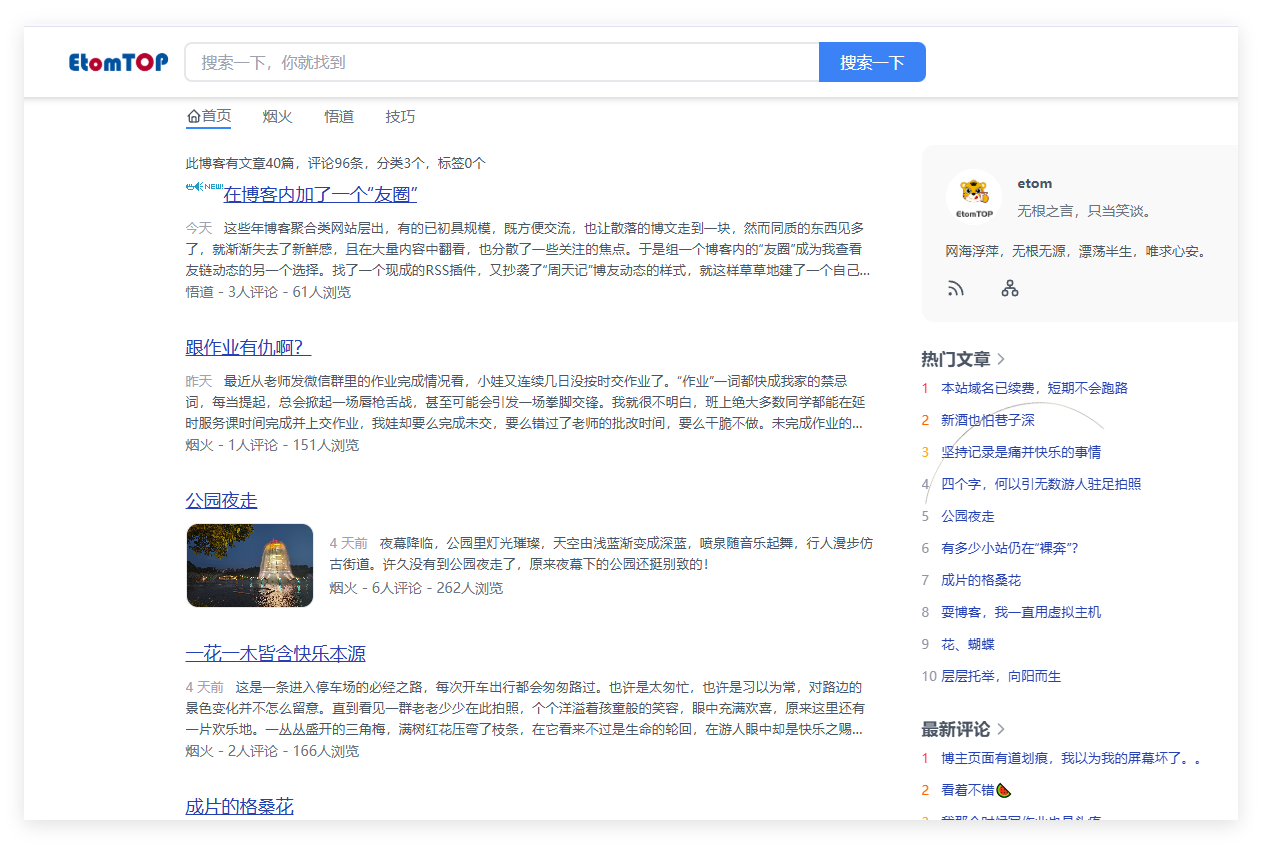Open hot article 本站域名已续费,短期不会跑路
Viewport: 1262px width, 844px height.
pyautogui.click(x=1034, y=388)
